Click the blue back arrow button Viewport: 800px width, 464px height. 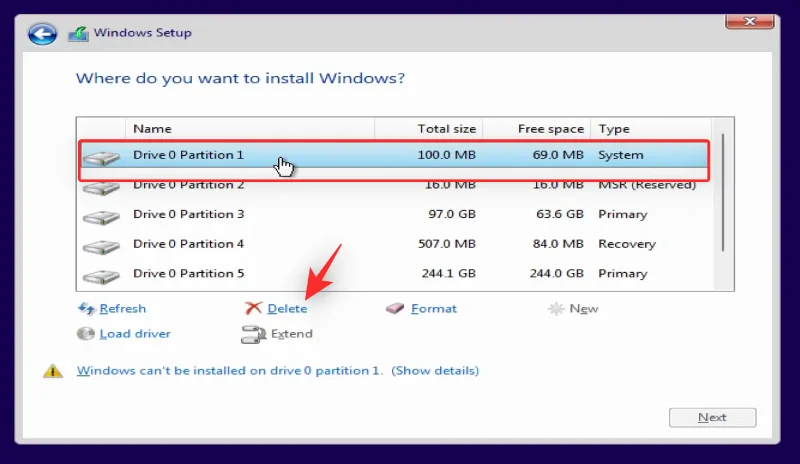click(x=42, y=34)
